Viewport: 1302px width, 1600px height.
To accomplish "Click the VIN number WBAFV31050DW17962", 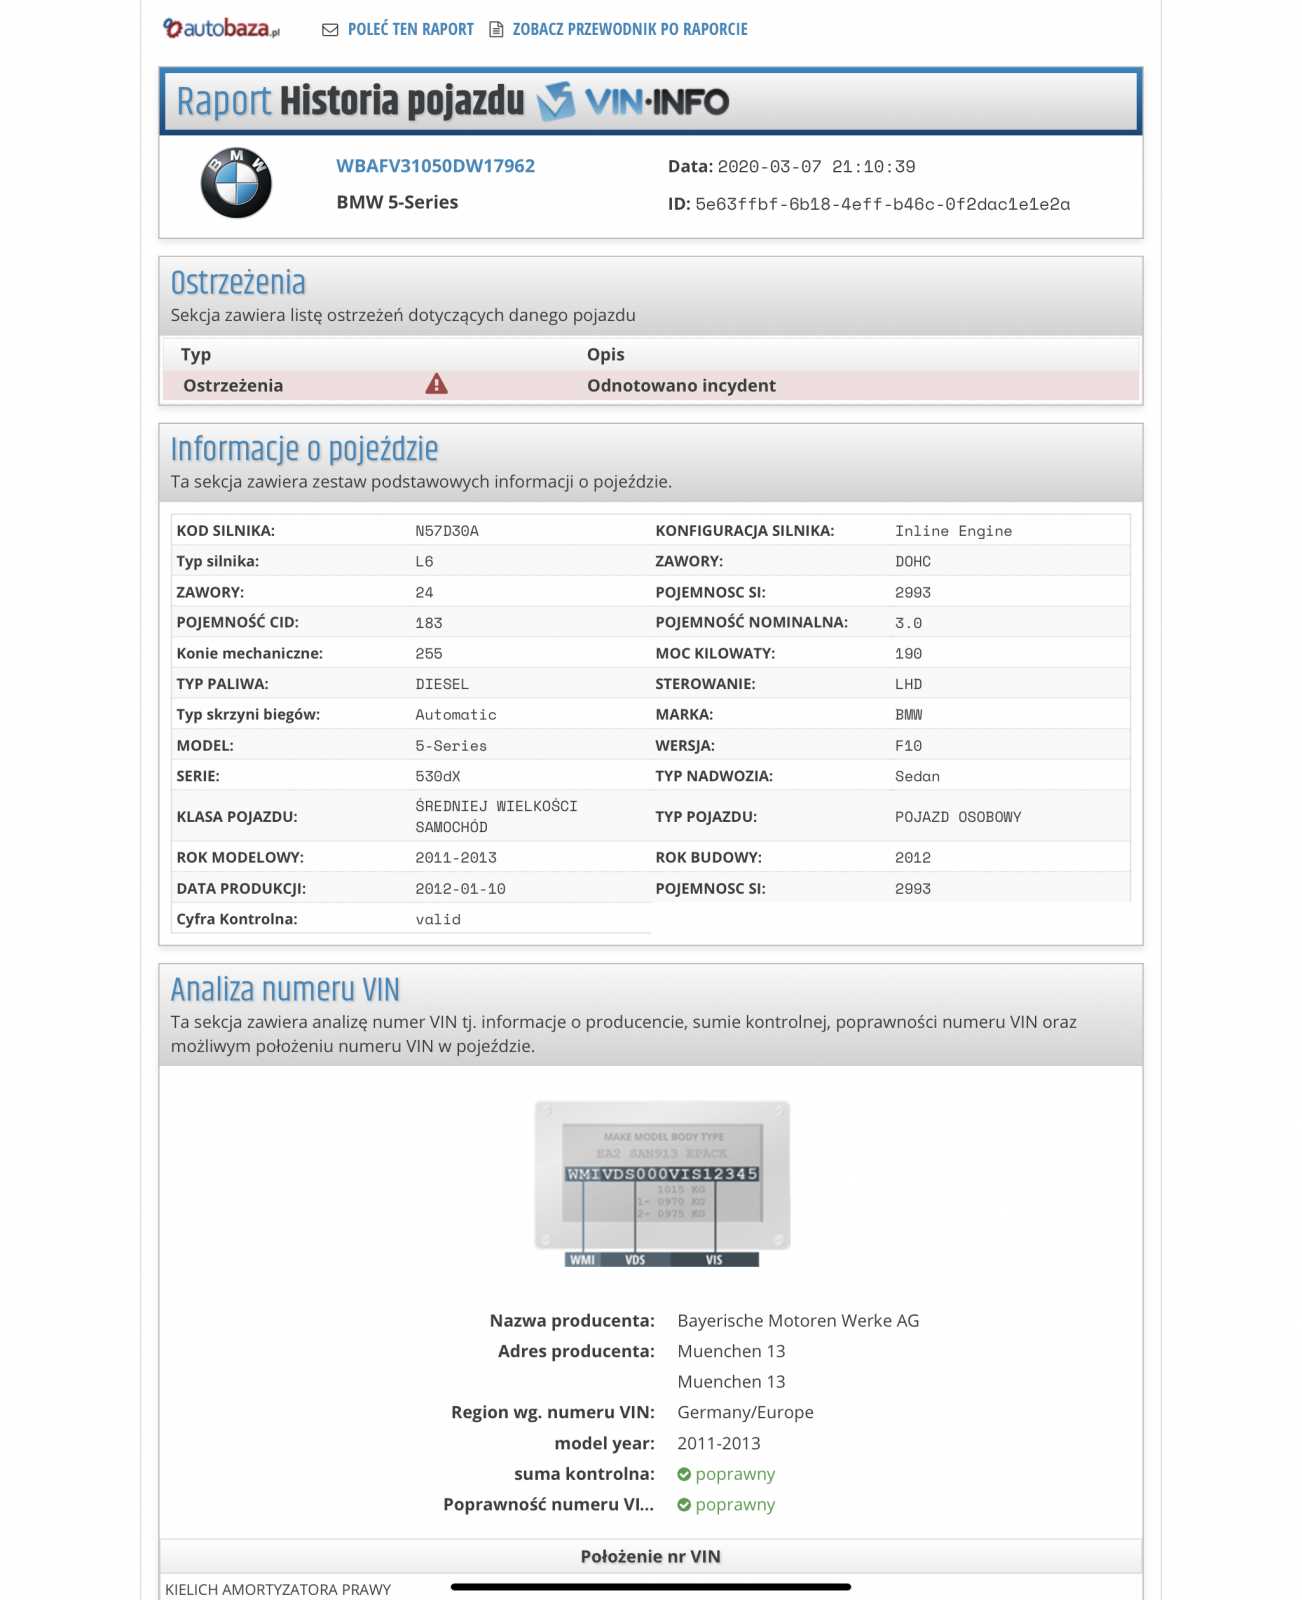I will tap(435, 166).
